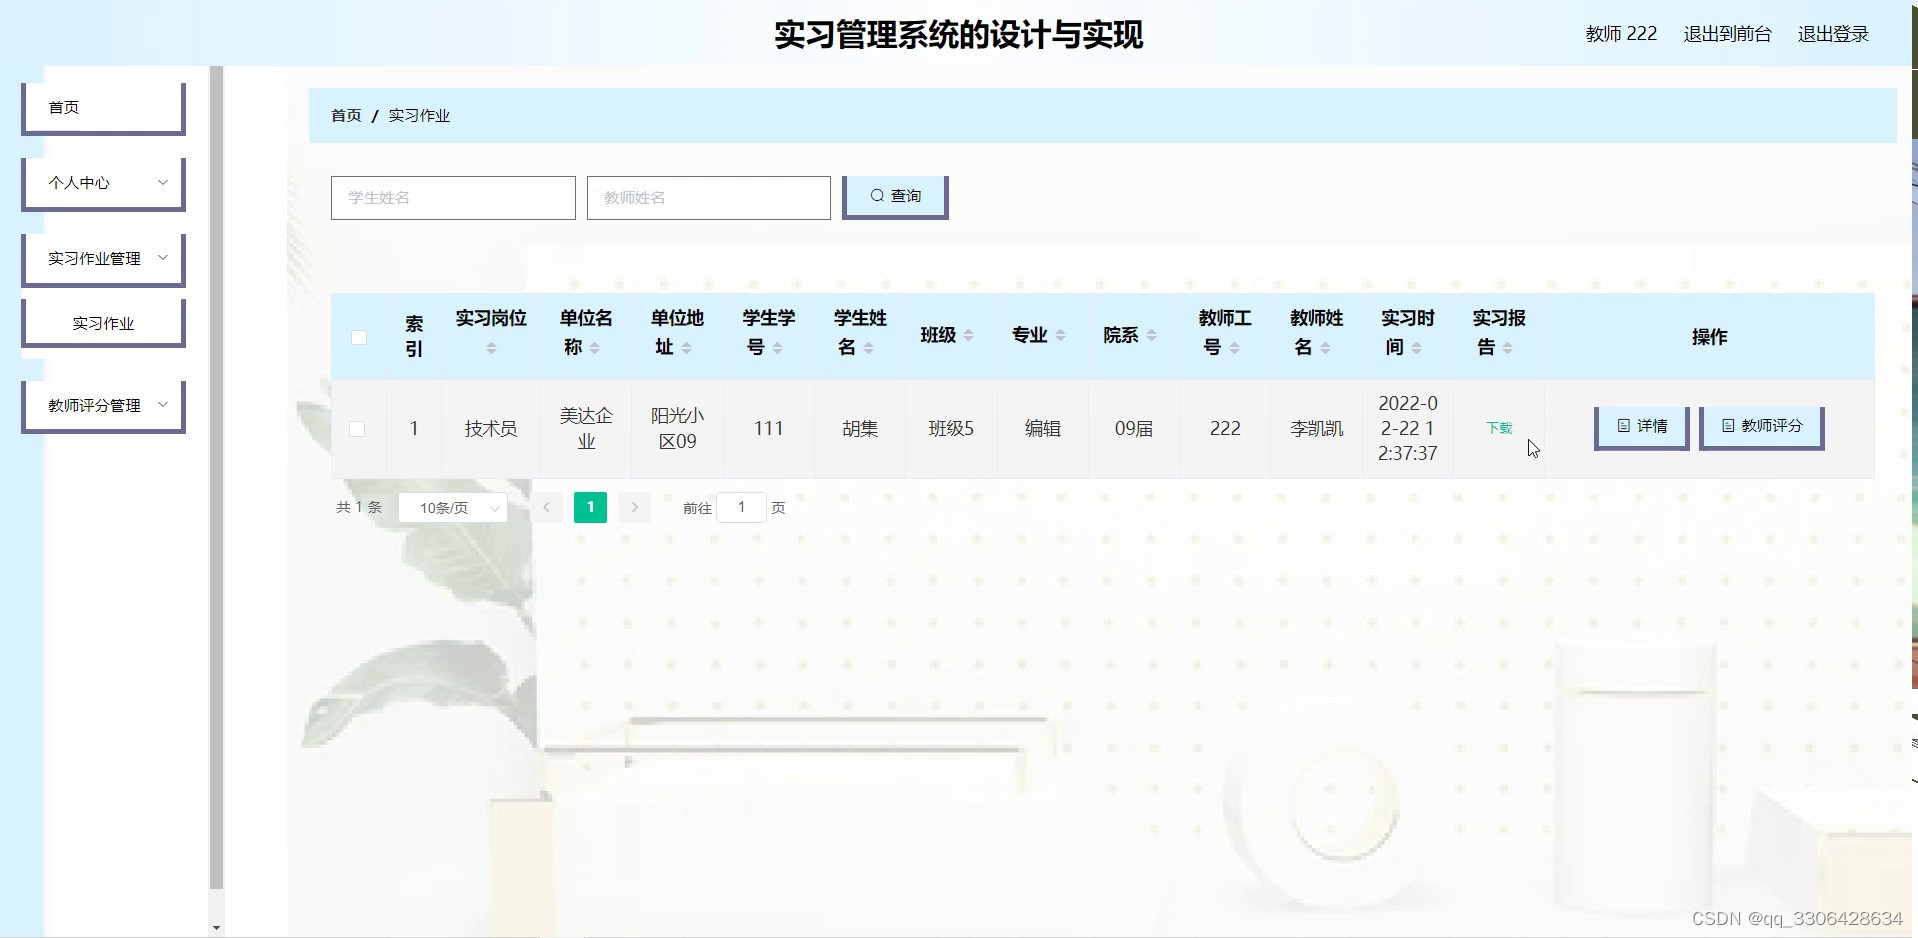Click the 班级5 table cell

[951, 429]
